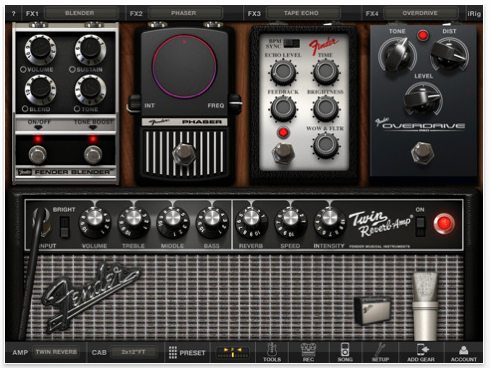The image size is (490, 368).
Task: Select the microphone in front of cabinet
Action: click(x=425, y=306)
